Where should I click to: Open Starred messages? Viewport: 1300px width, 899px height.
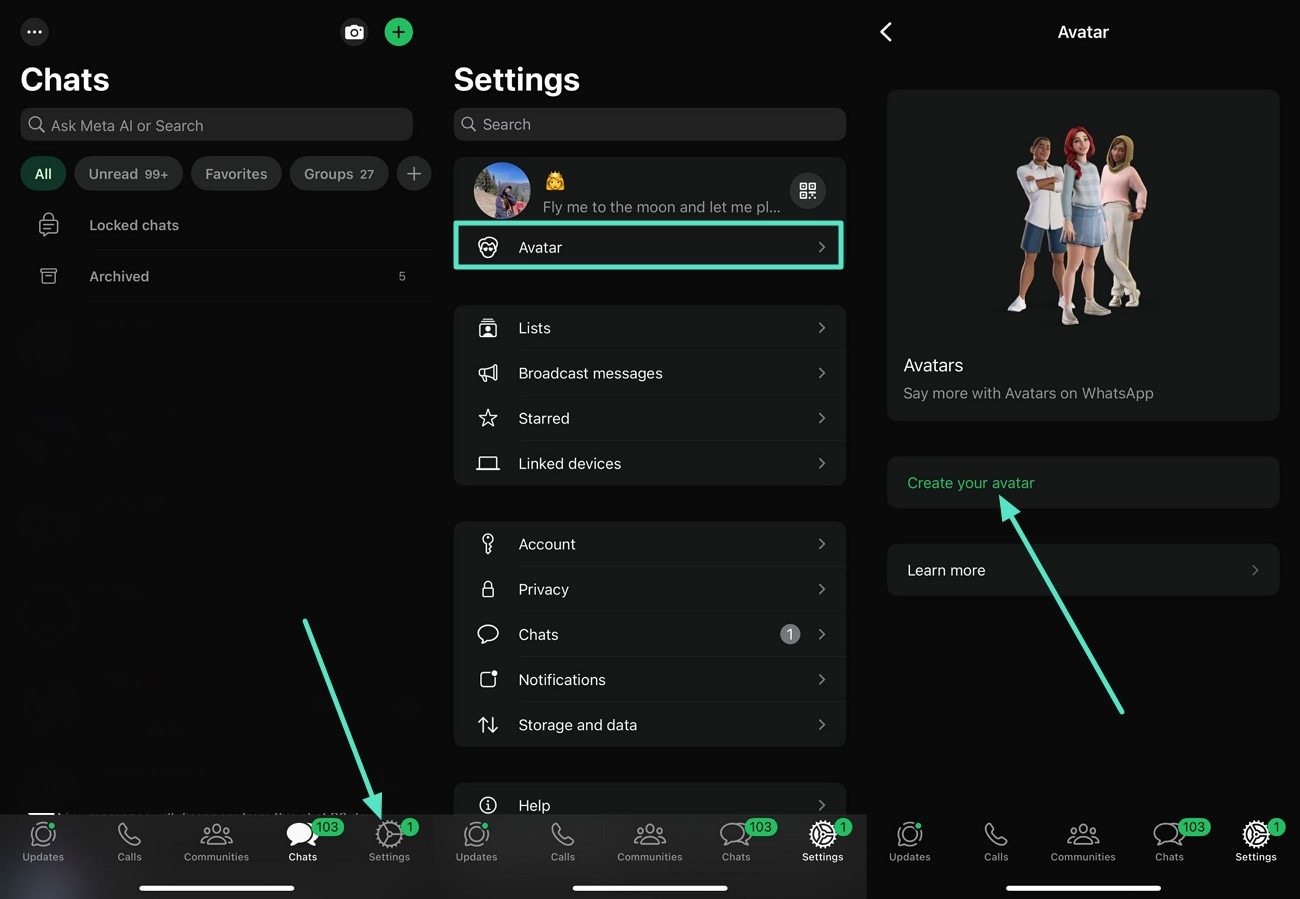click(x=650, y=418)
